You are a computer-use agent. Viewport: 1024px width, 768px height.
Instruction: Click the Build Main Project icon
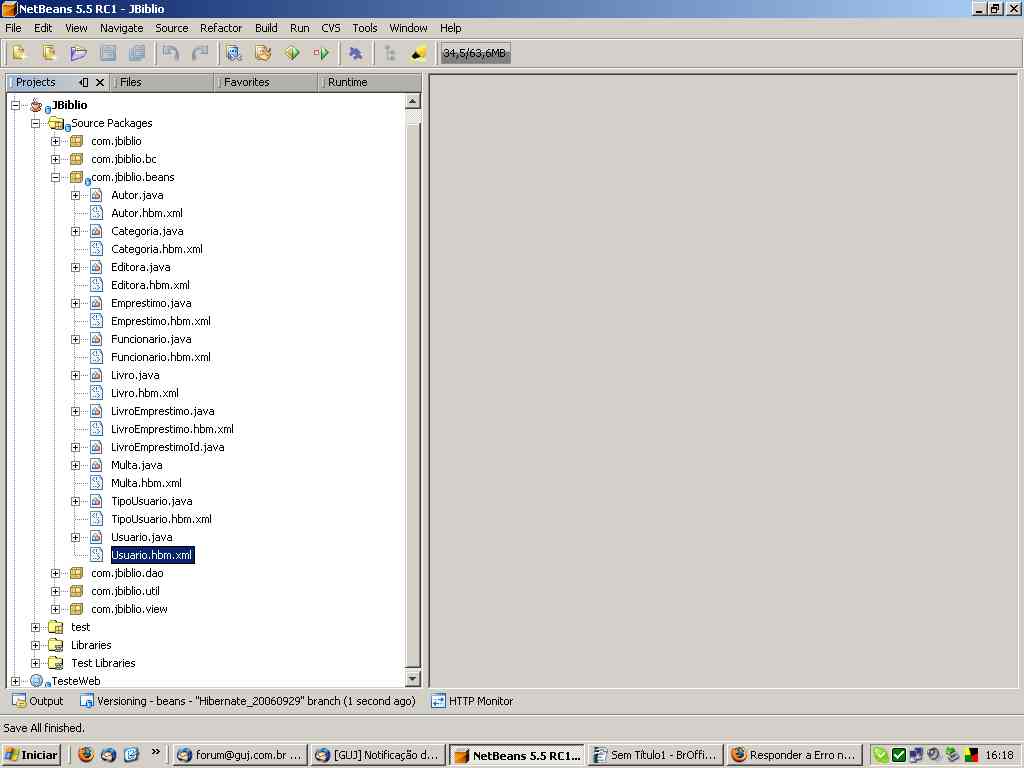[234, 53]
